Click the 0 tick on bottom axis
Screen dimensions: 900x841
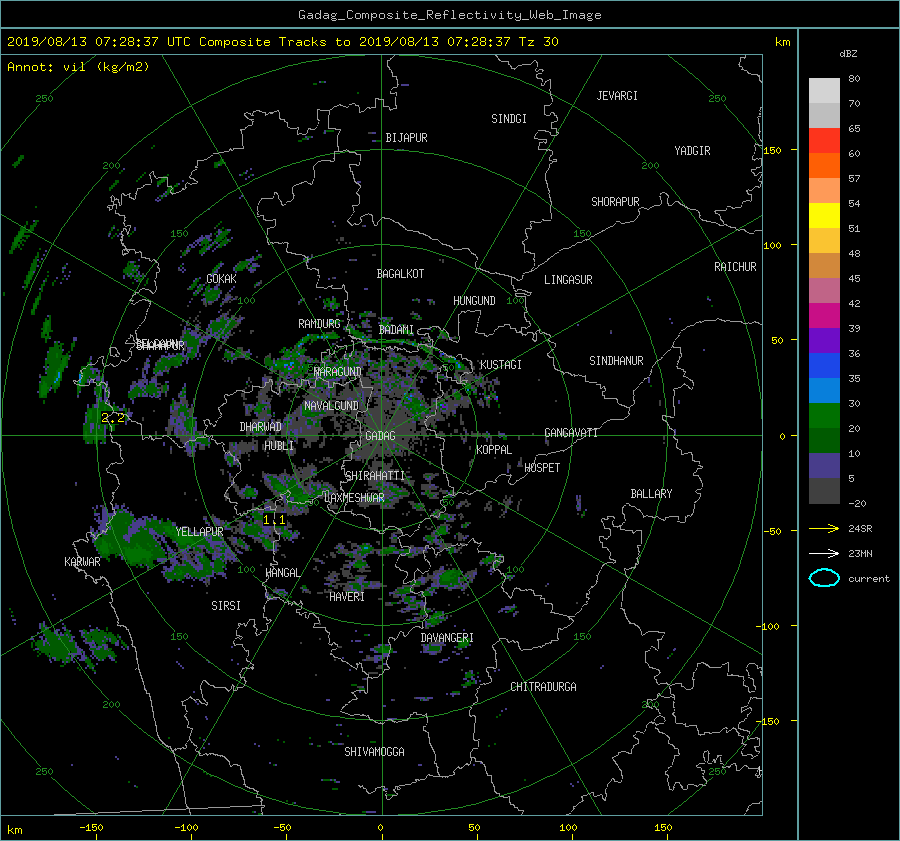380,827
